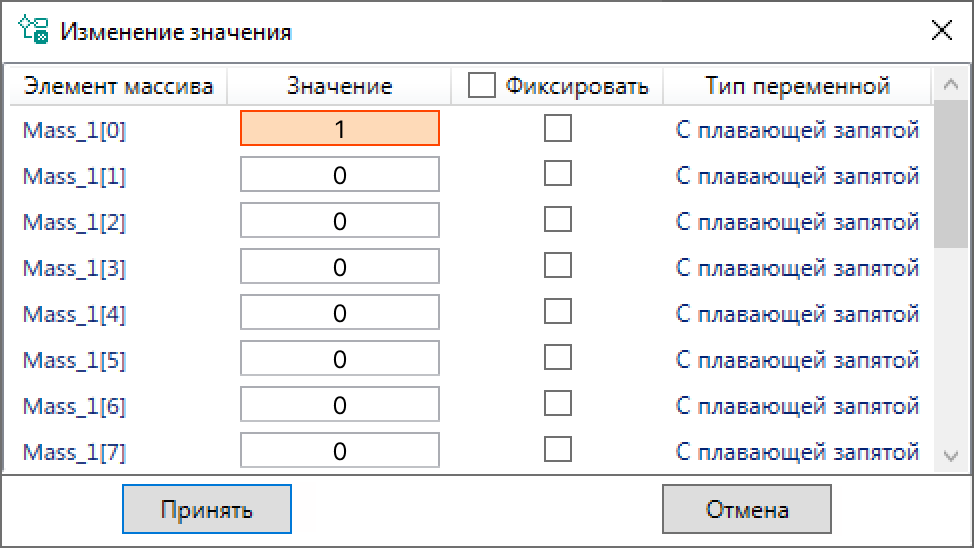
Task: Click the value field for Mass_1[2]
Action: tap(339, 221)
